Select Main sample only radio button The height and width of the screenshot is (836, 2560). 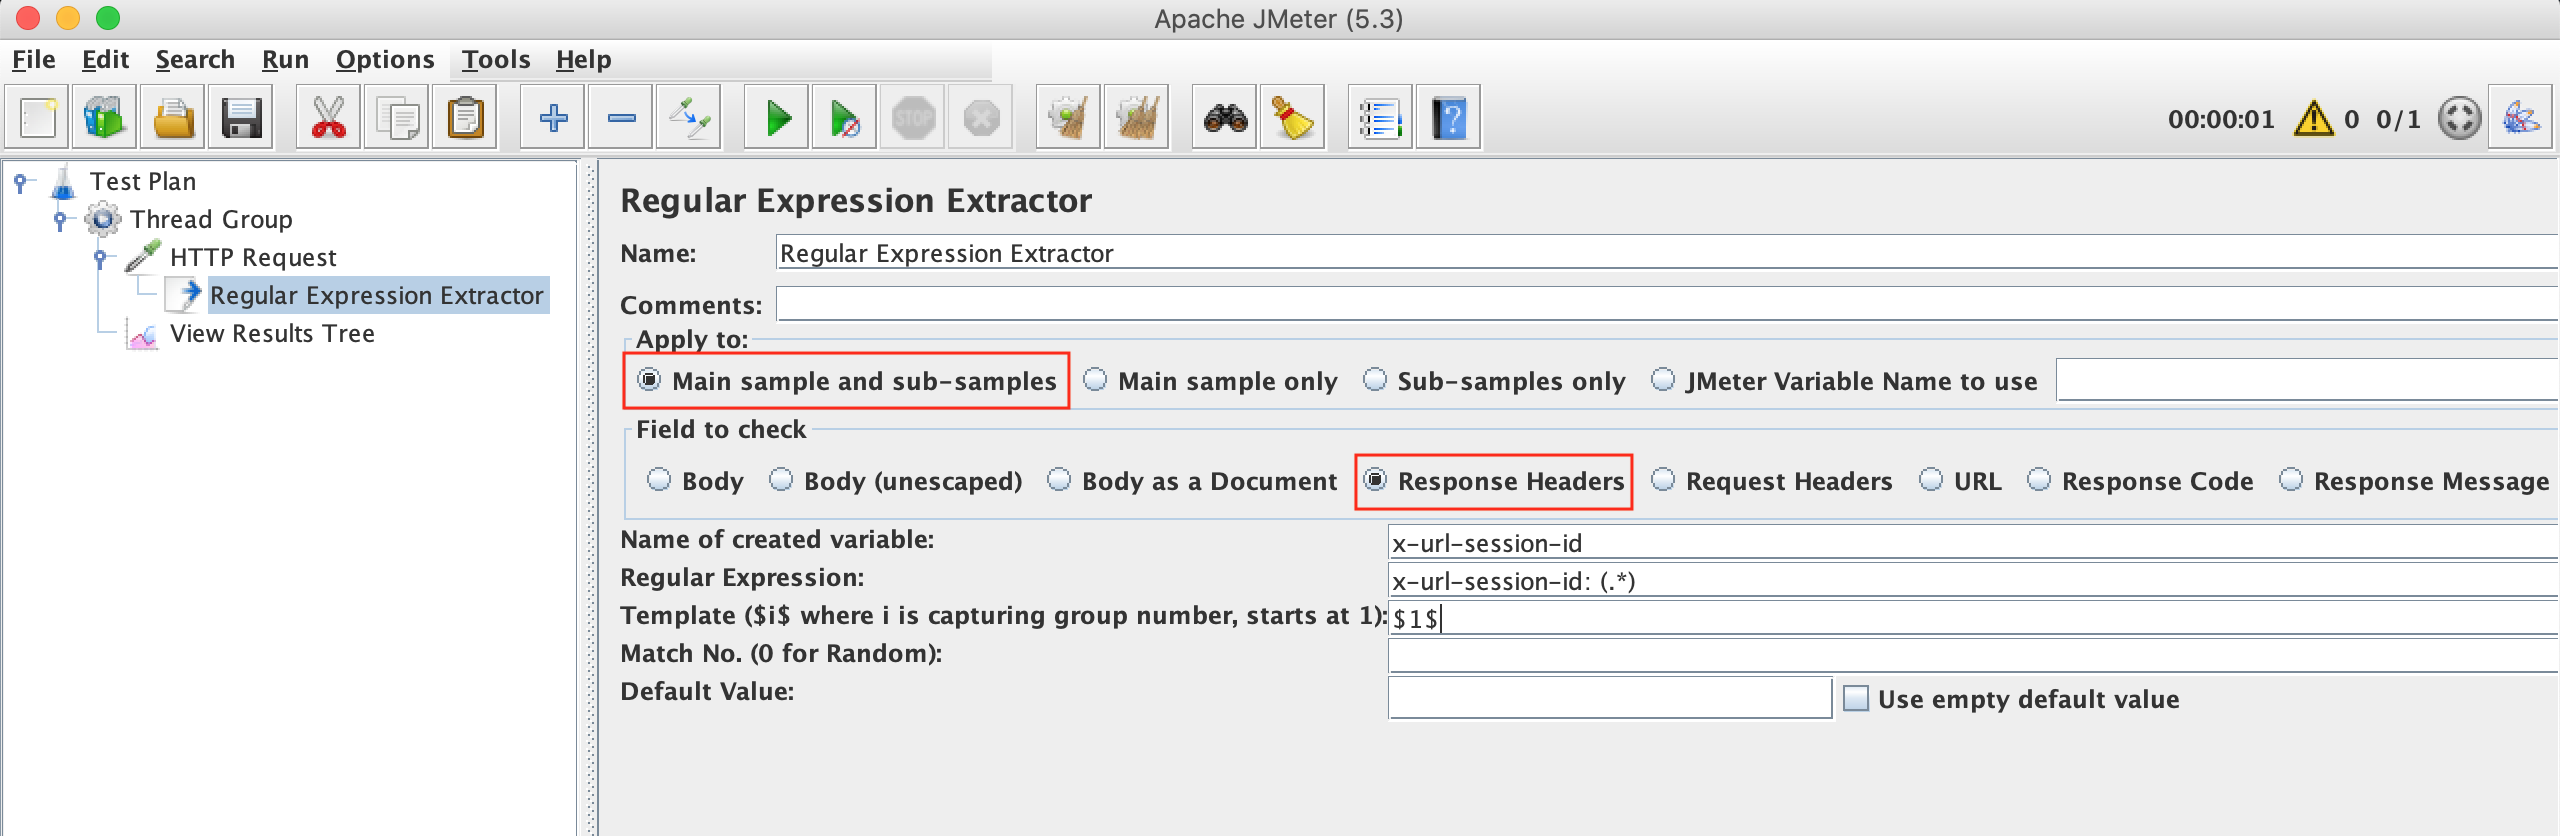[x=1096, y=380]
